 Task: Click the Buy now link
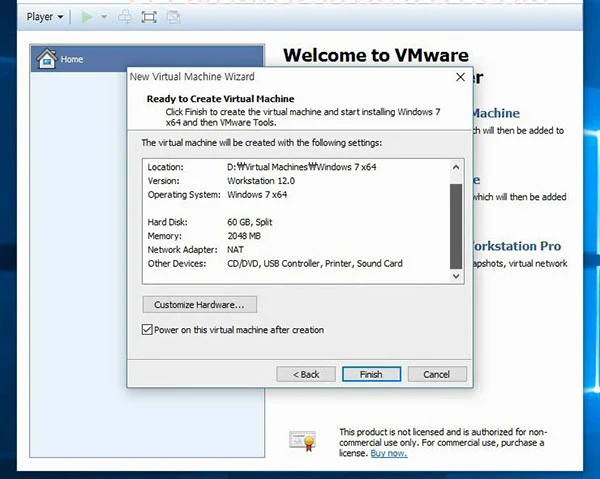(x=389, y=453)
